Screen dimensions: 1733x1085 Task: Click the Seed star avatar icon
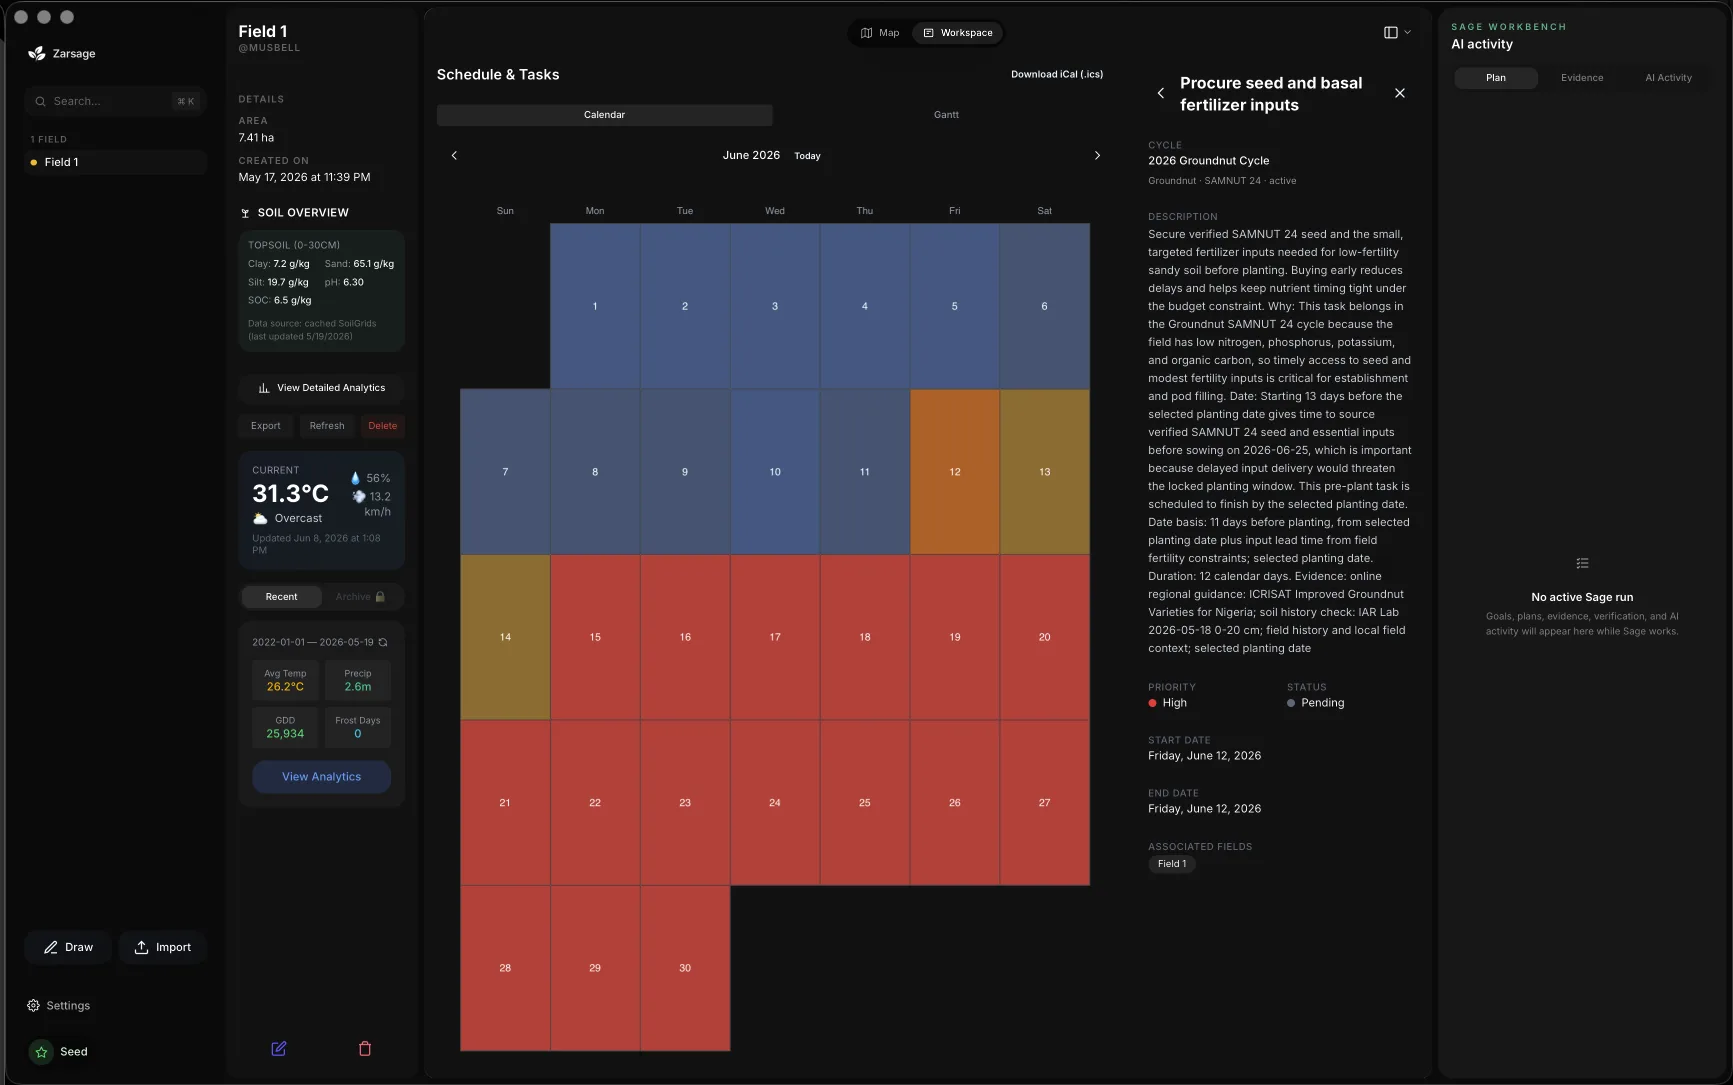coord(41,1052)
